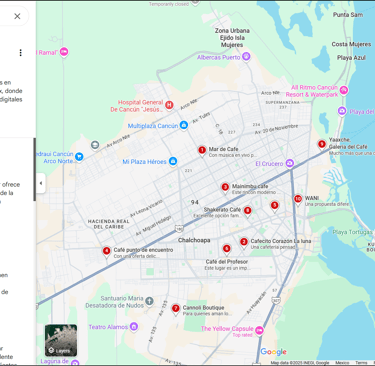The image size is (375, 366).
Task: Select pin 1 for Mar de Cafe
Action: tap(202, 151)
